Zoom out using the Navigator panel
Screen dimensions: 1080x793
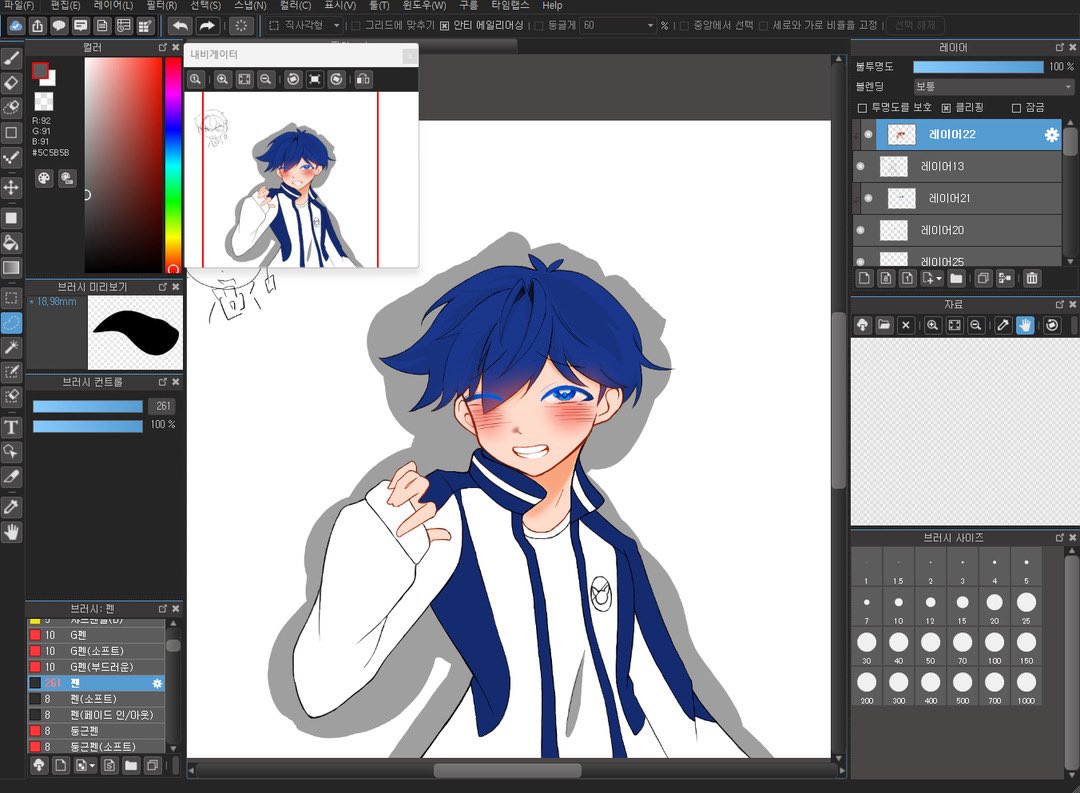265,79
